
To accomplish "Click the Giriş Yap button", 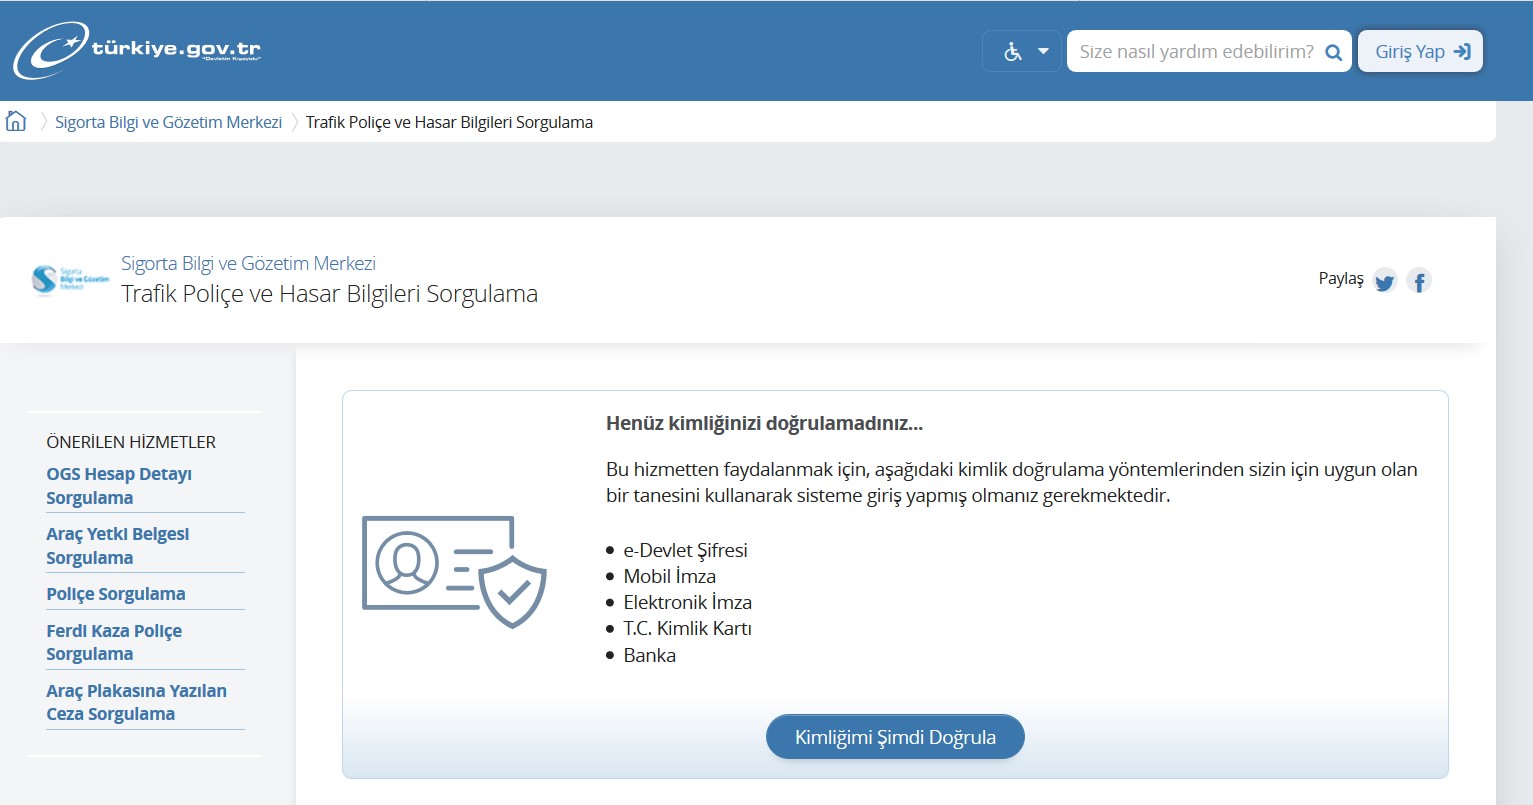I will click(1420, 52).
